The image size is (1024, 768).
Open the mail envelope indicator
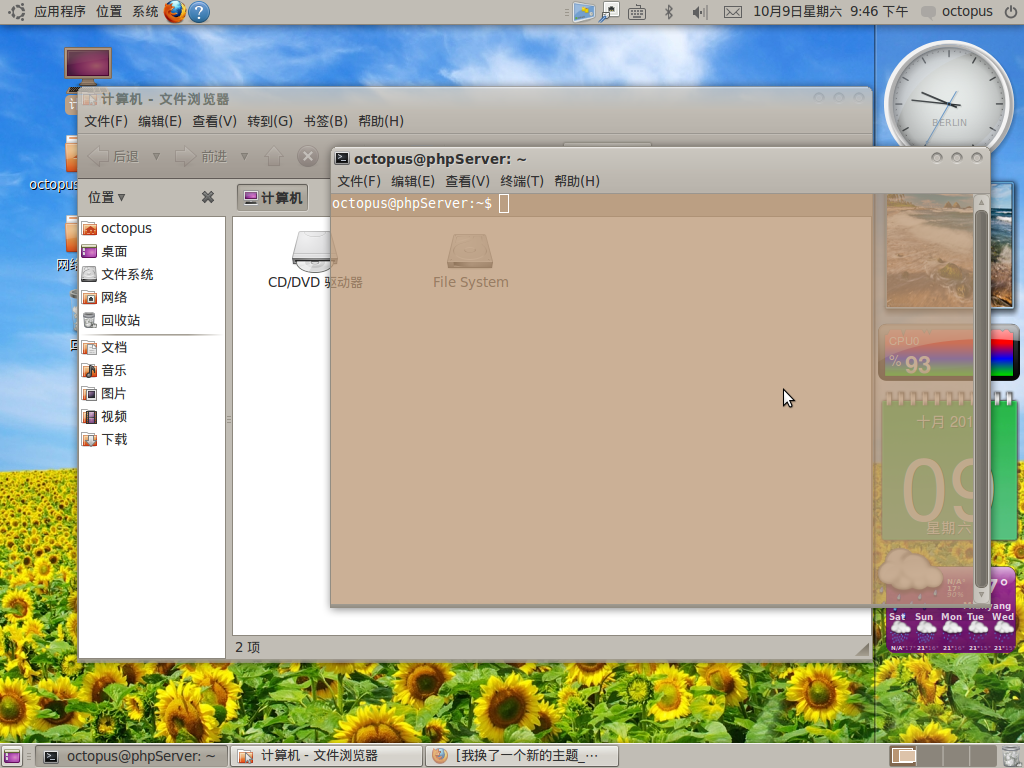pyautogui.click(x=733, y=12)
